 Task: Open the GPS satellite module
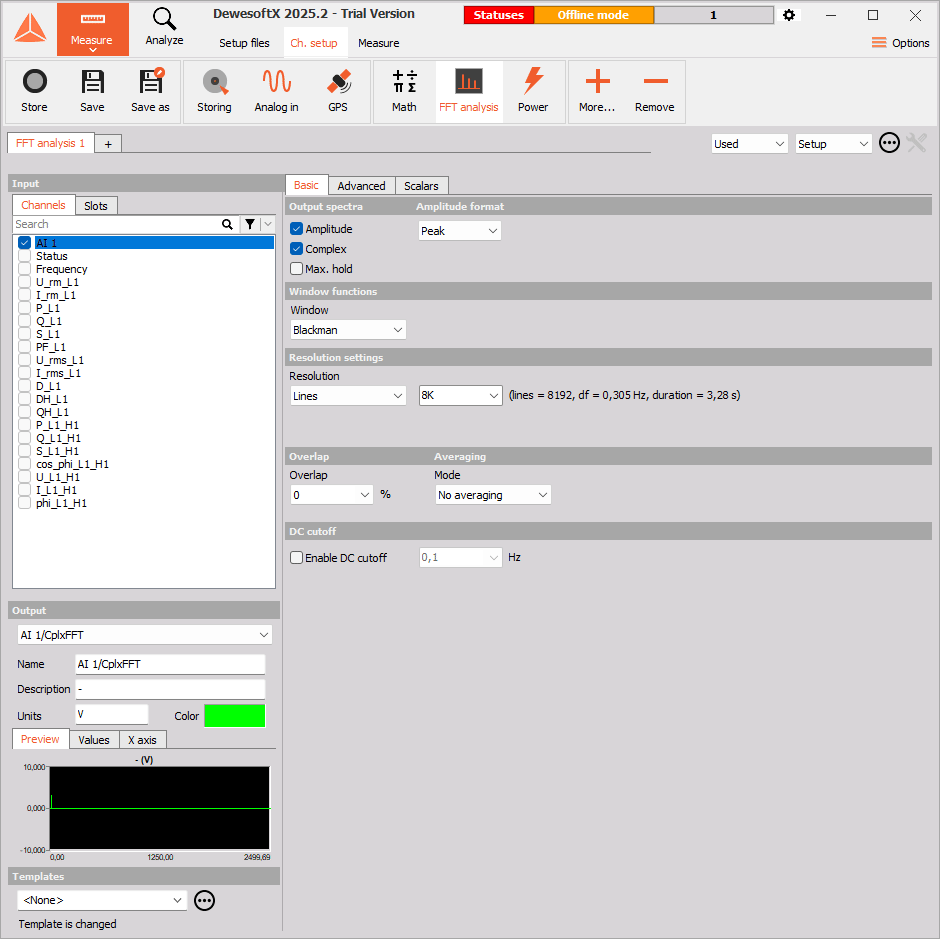(x=338, y=82)
